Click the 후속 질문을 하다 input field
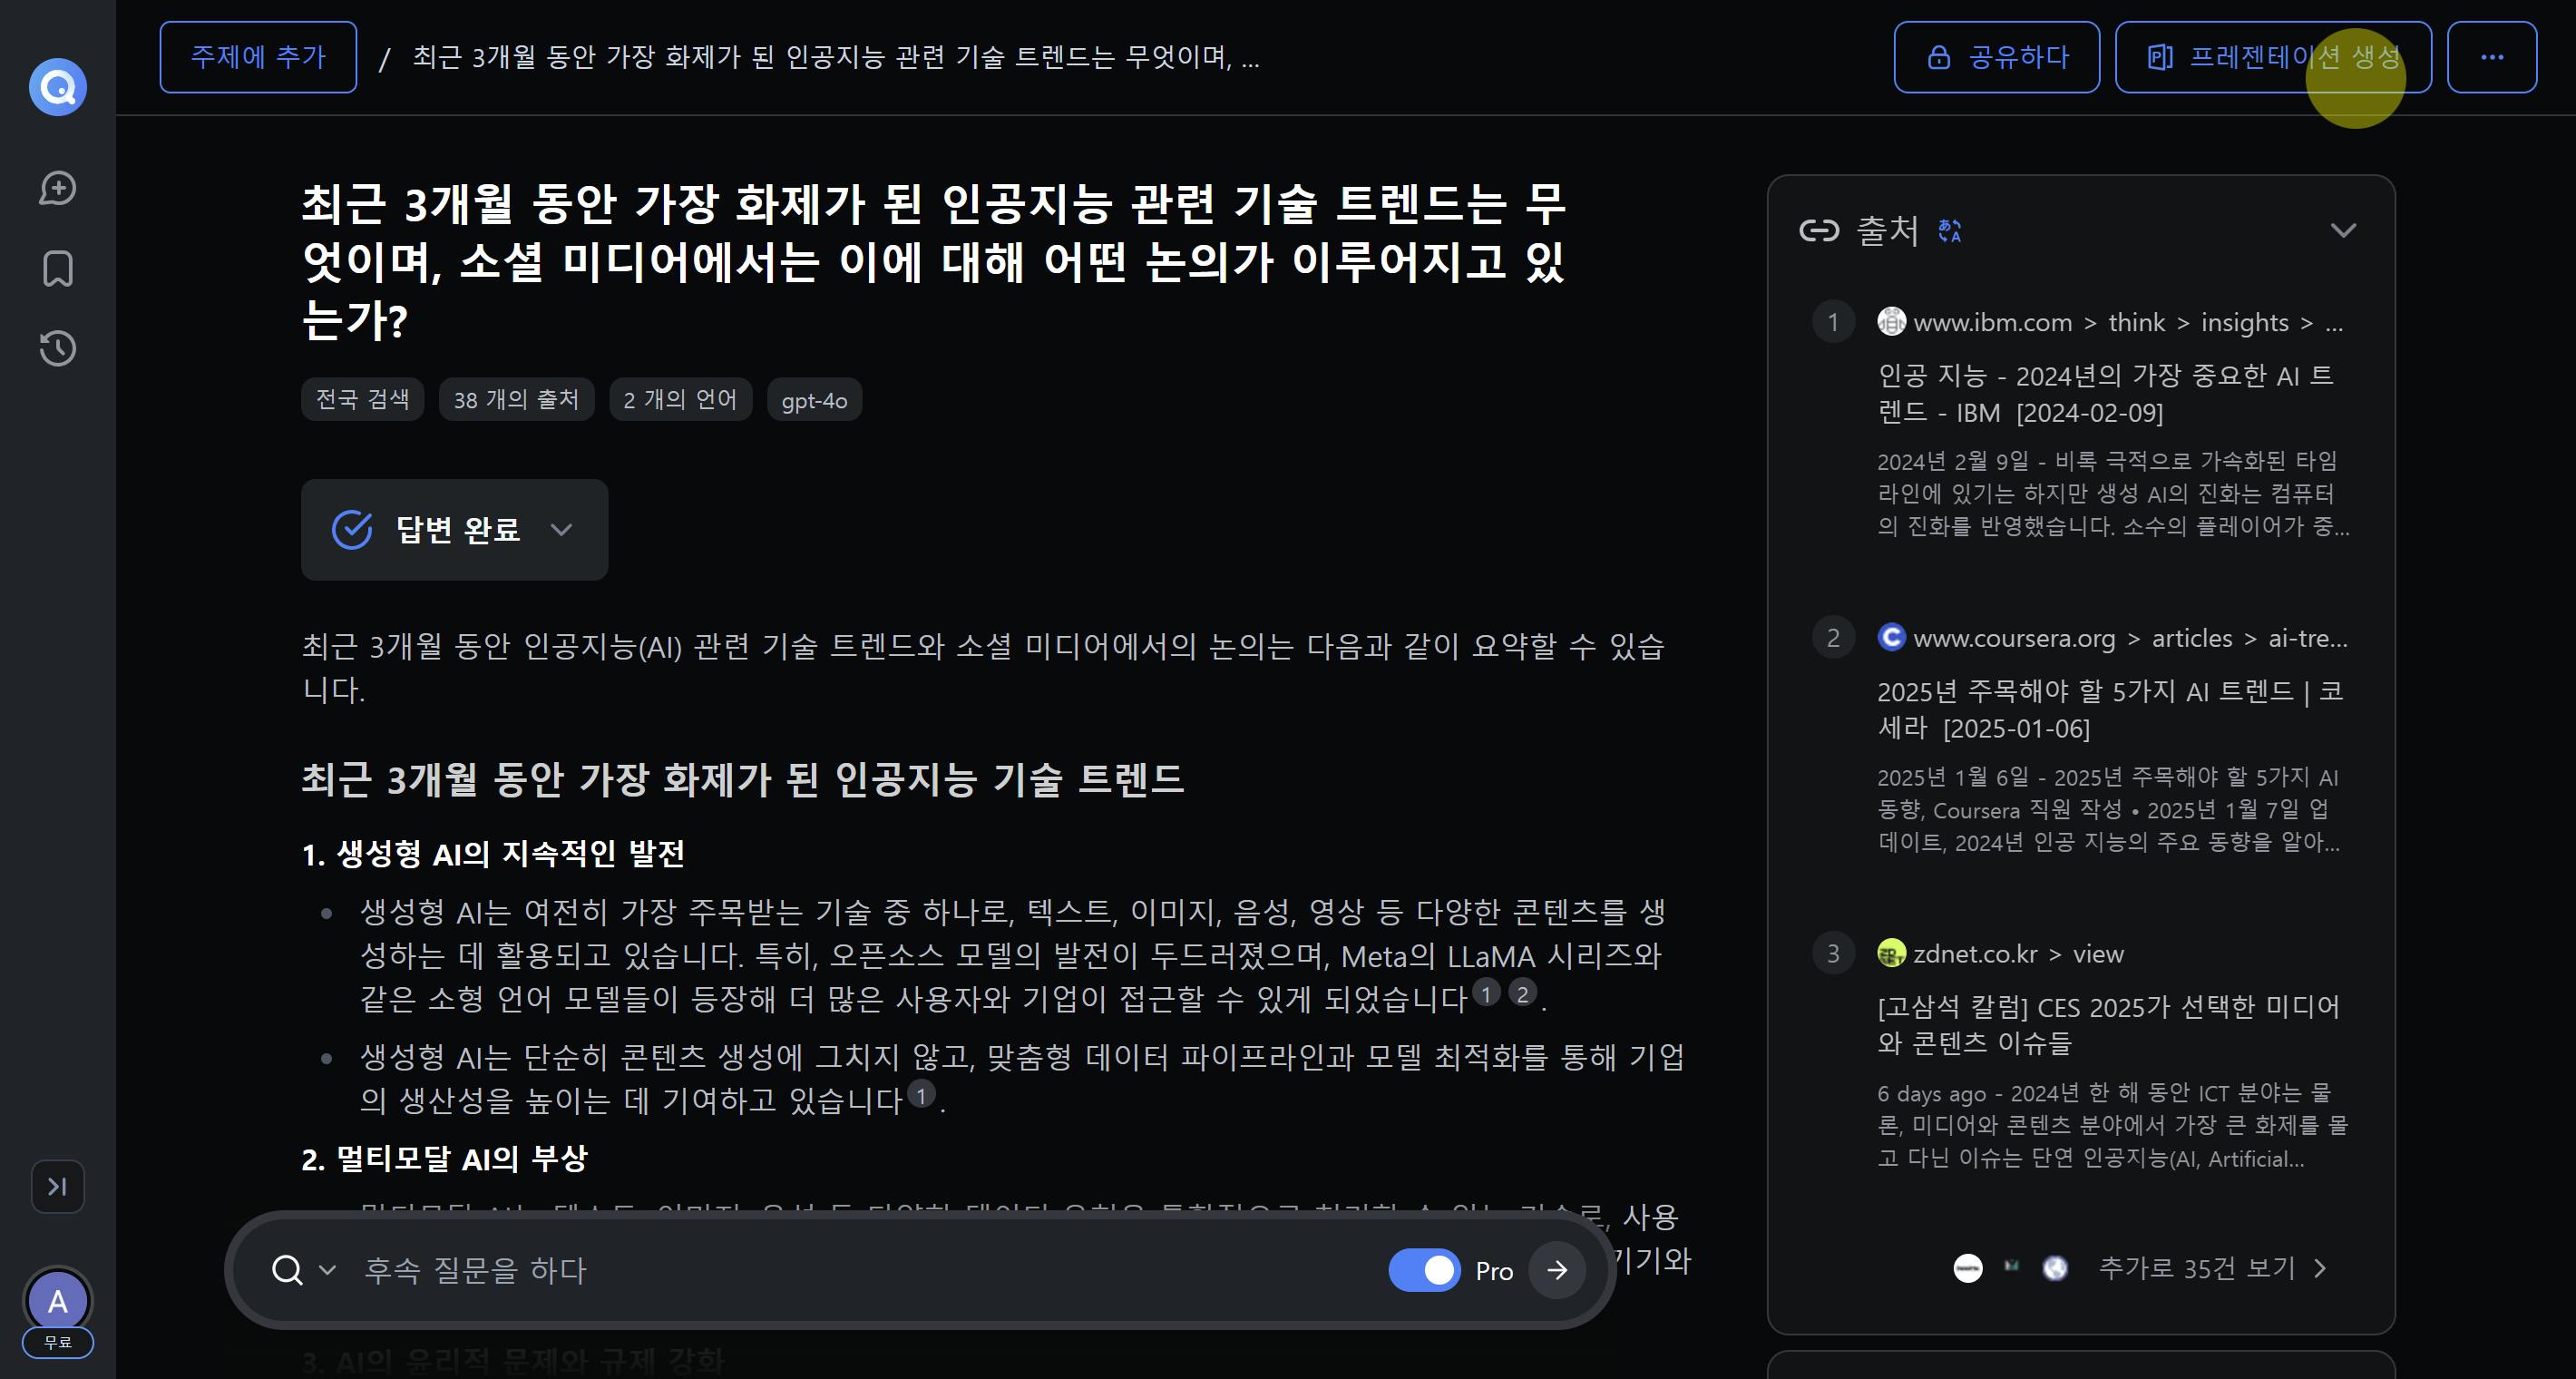The width and height of the screenshot is (2576, 1379). pyautogui.click(x=860, y=1270)
